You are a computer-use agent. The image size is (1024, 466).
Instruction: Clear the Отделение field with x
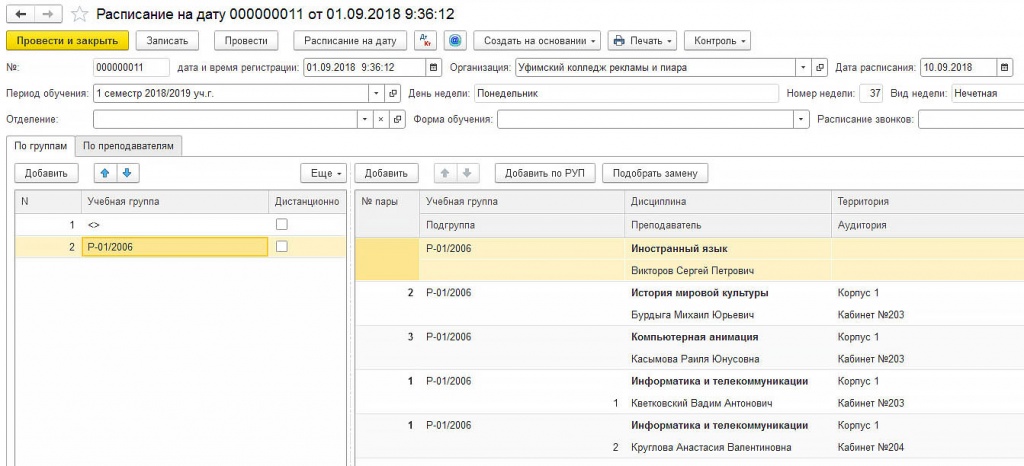(x=380, y=120)
